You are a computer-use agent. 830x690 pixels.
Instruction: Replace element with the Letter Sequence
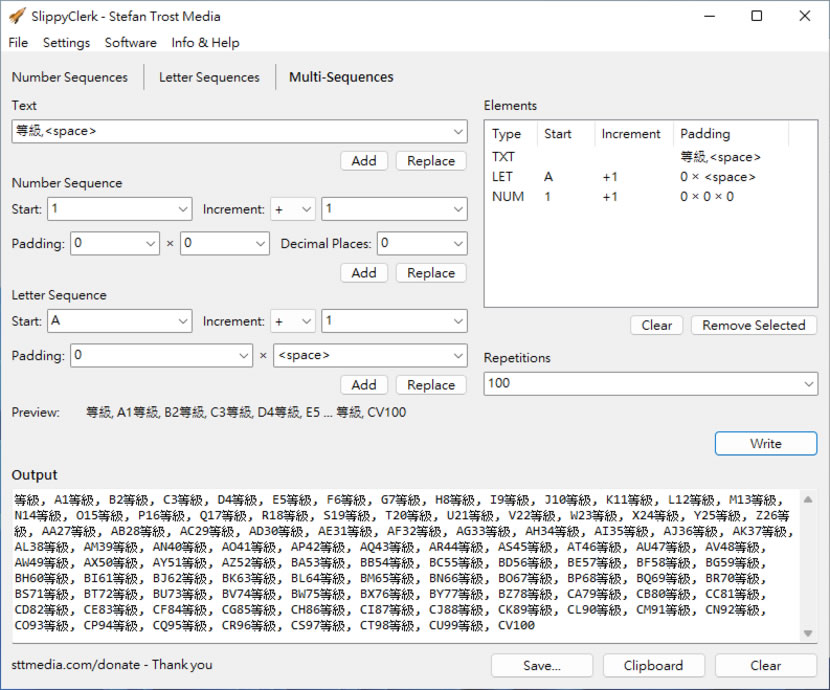pos(431,385)
